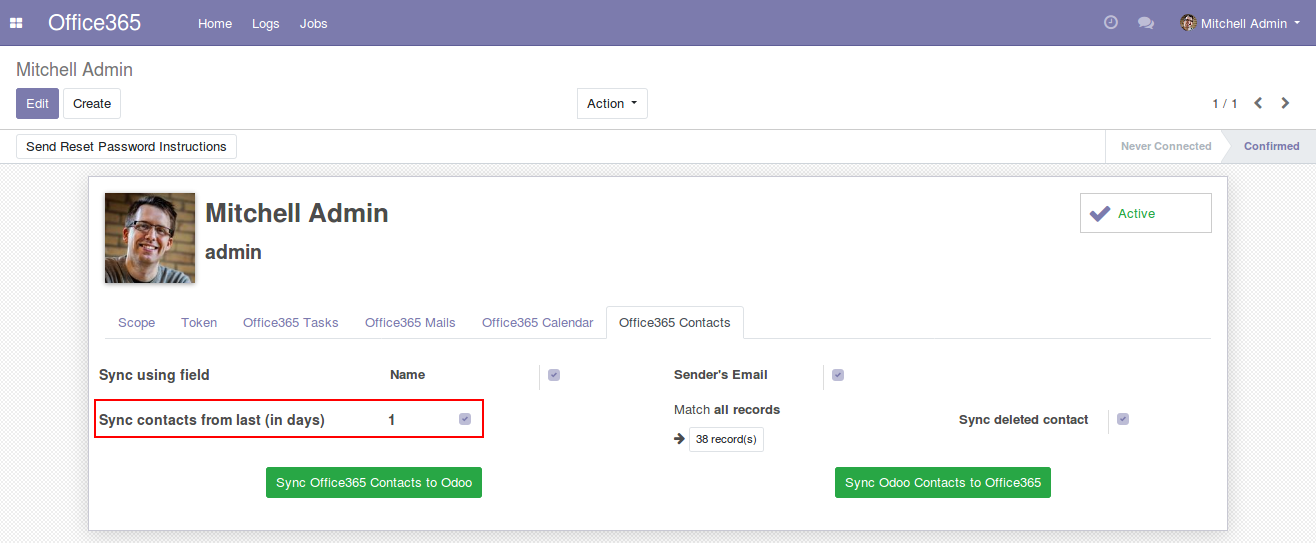The height and width of the screenshot is (543, 1316).
Task: Click the arrow beside 38 record(s)
Action: (x=680, y=439)
